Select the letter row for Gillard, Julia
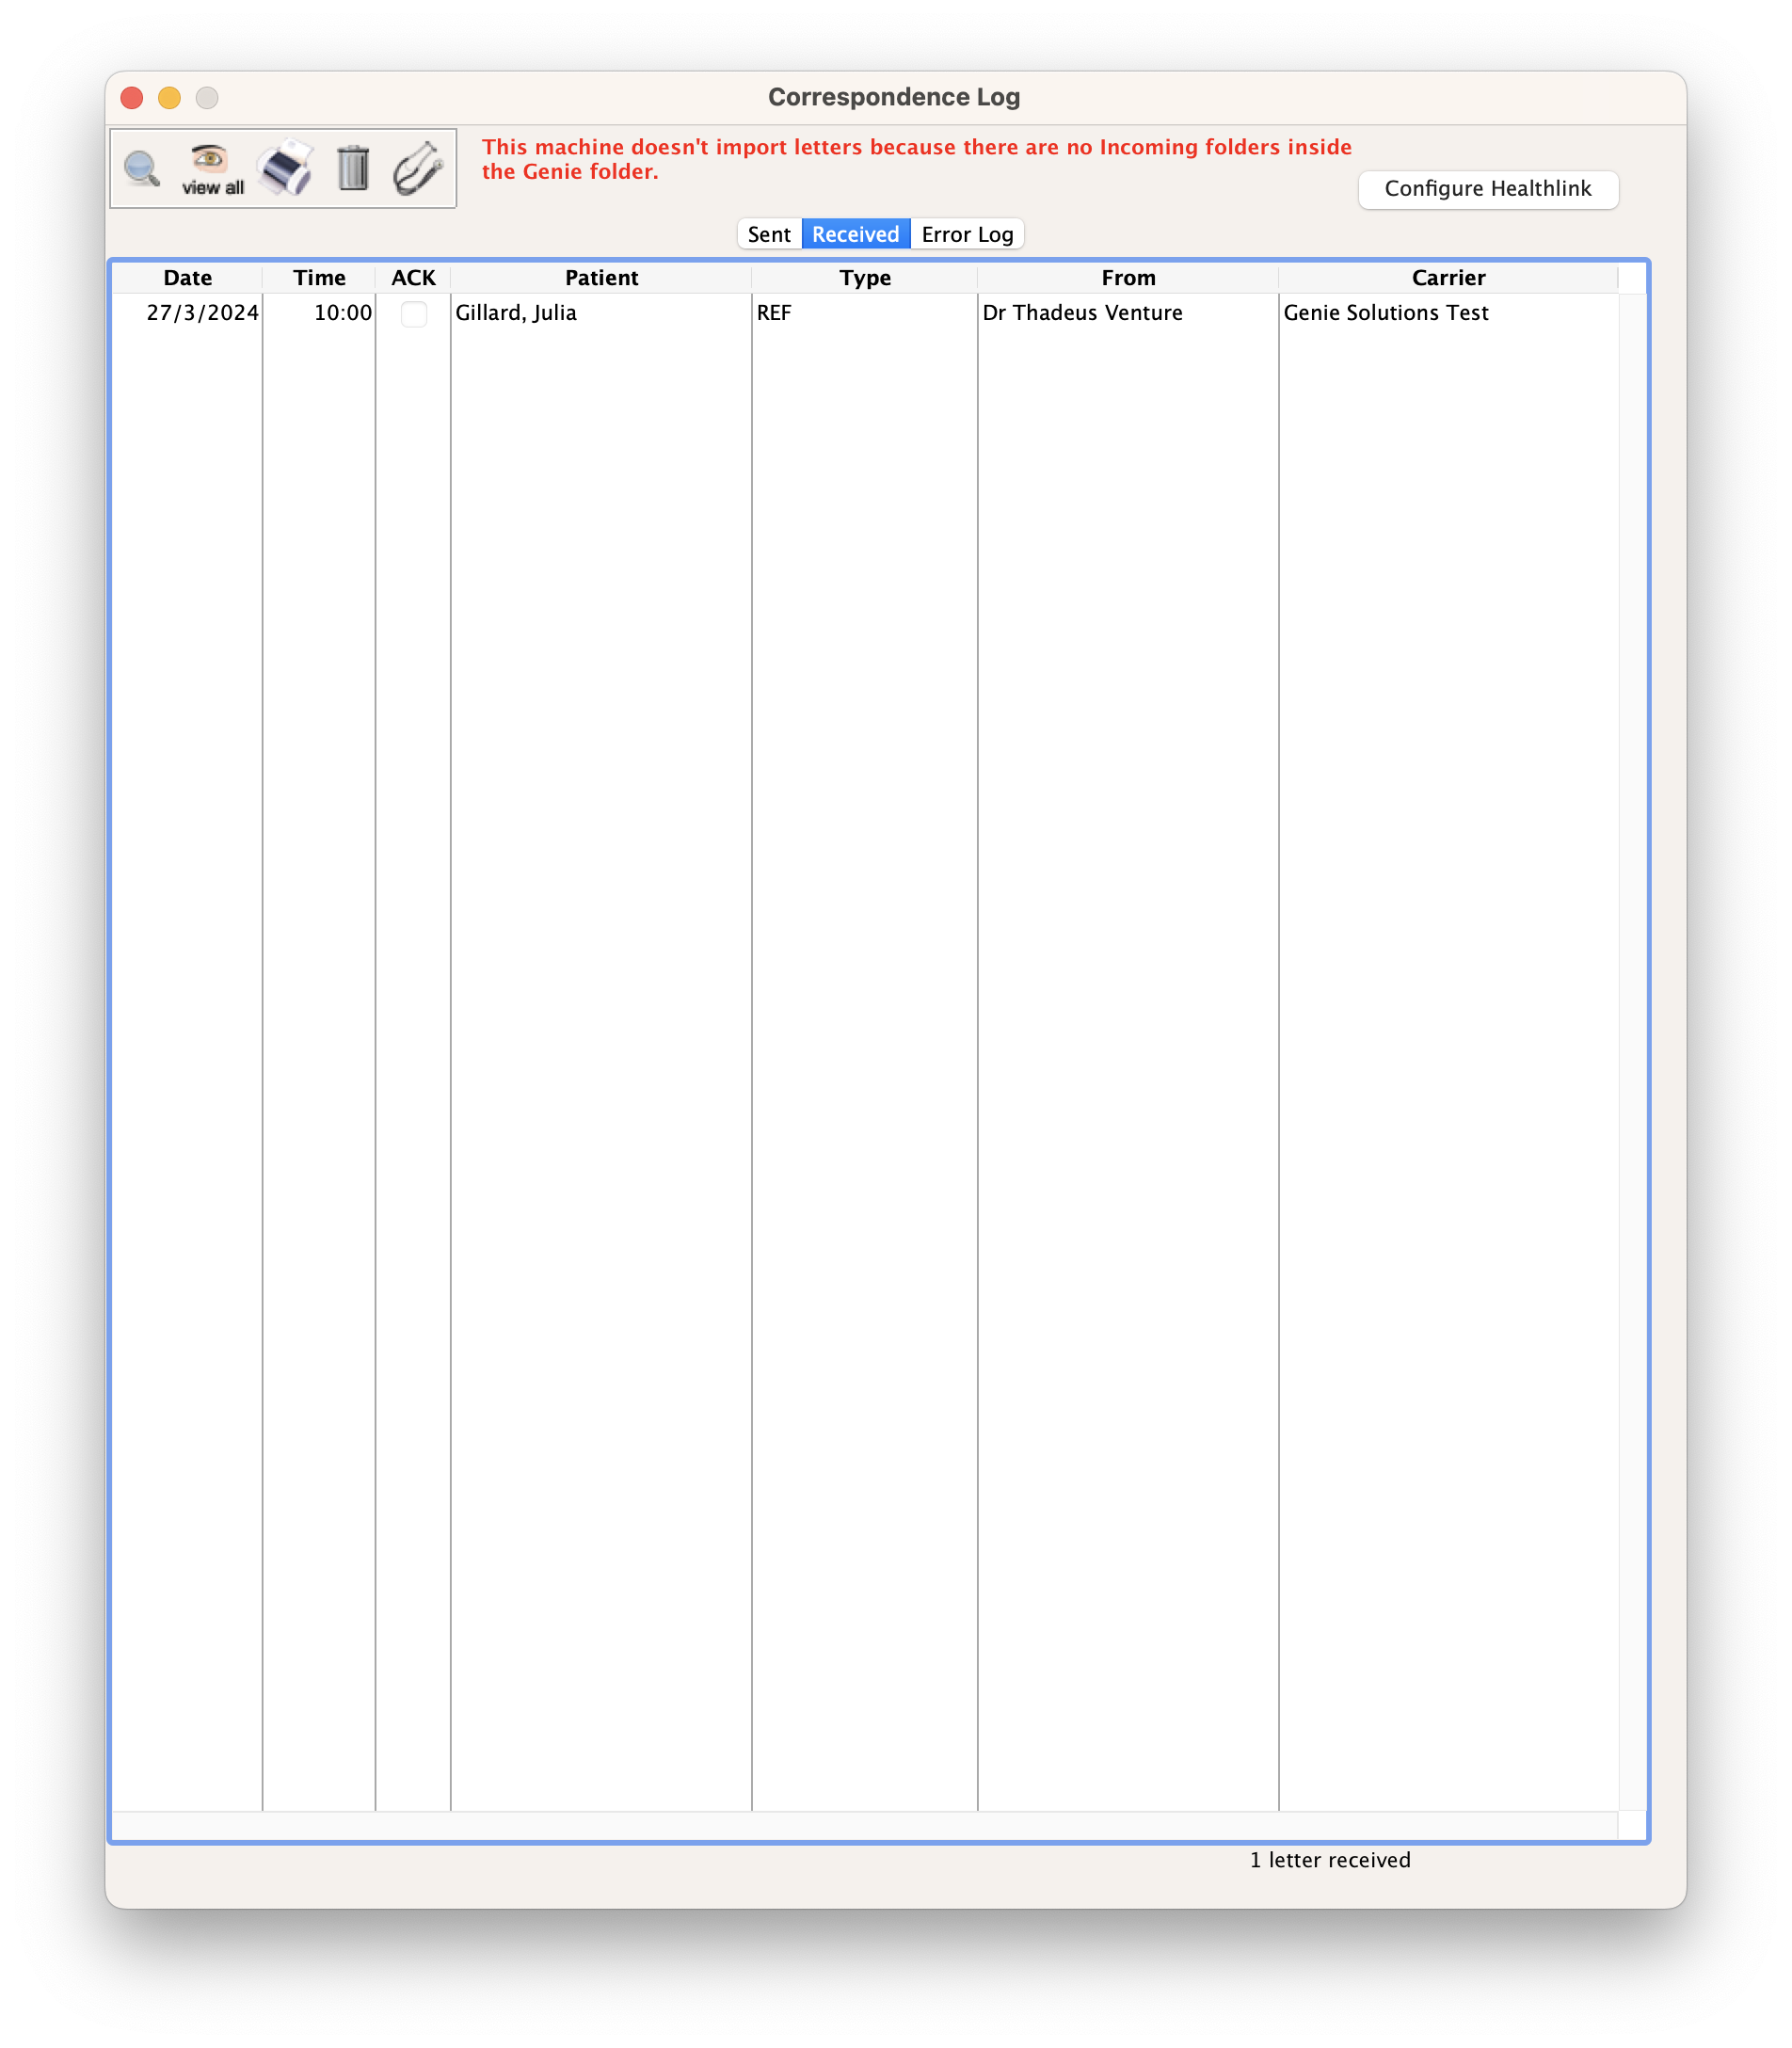The width and height of the screenshot is (1792, 2048). (600, 313)
